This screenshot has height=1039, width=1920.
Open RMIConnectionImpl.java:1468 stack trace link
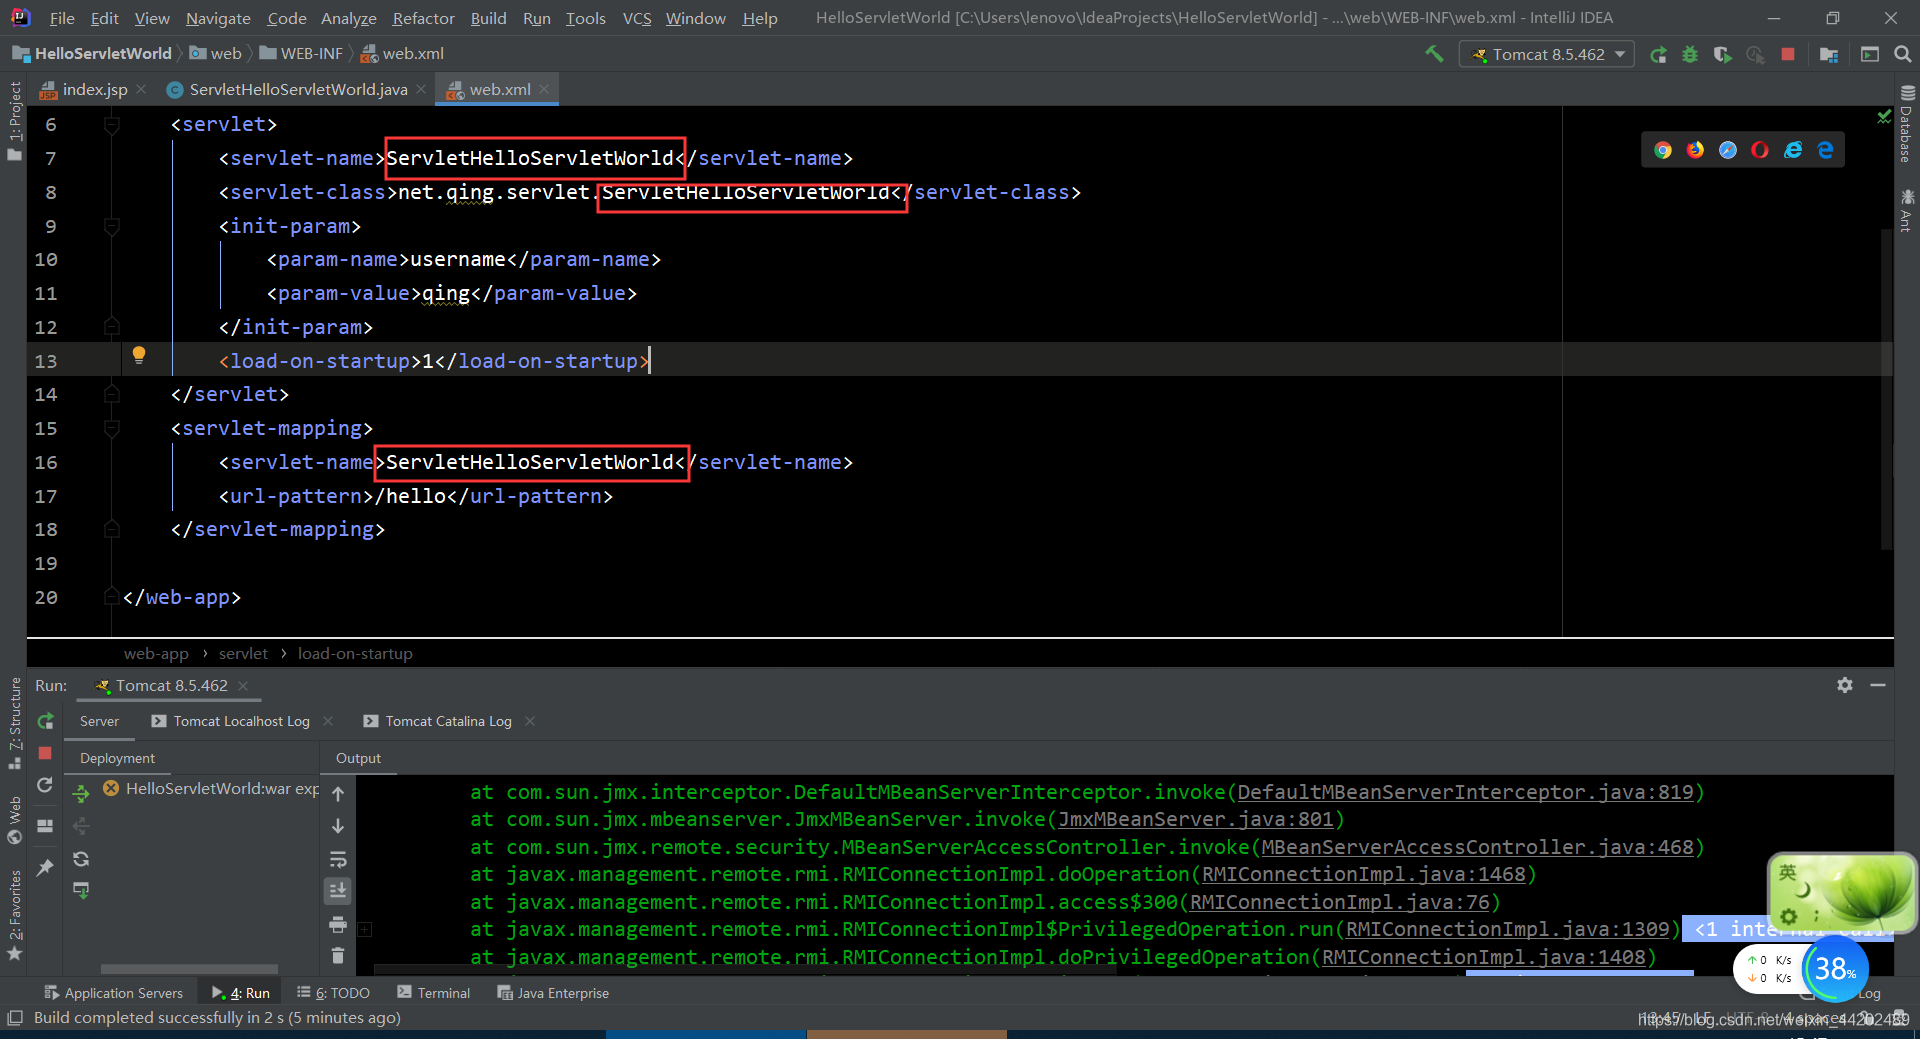click(x=1363, y=874)
